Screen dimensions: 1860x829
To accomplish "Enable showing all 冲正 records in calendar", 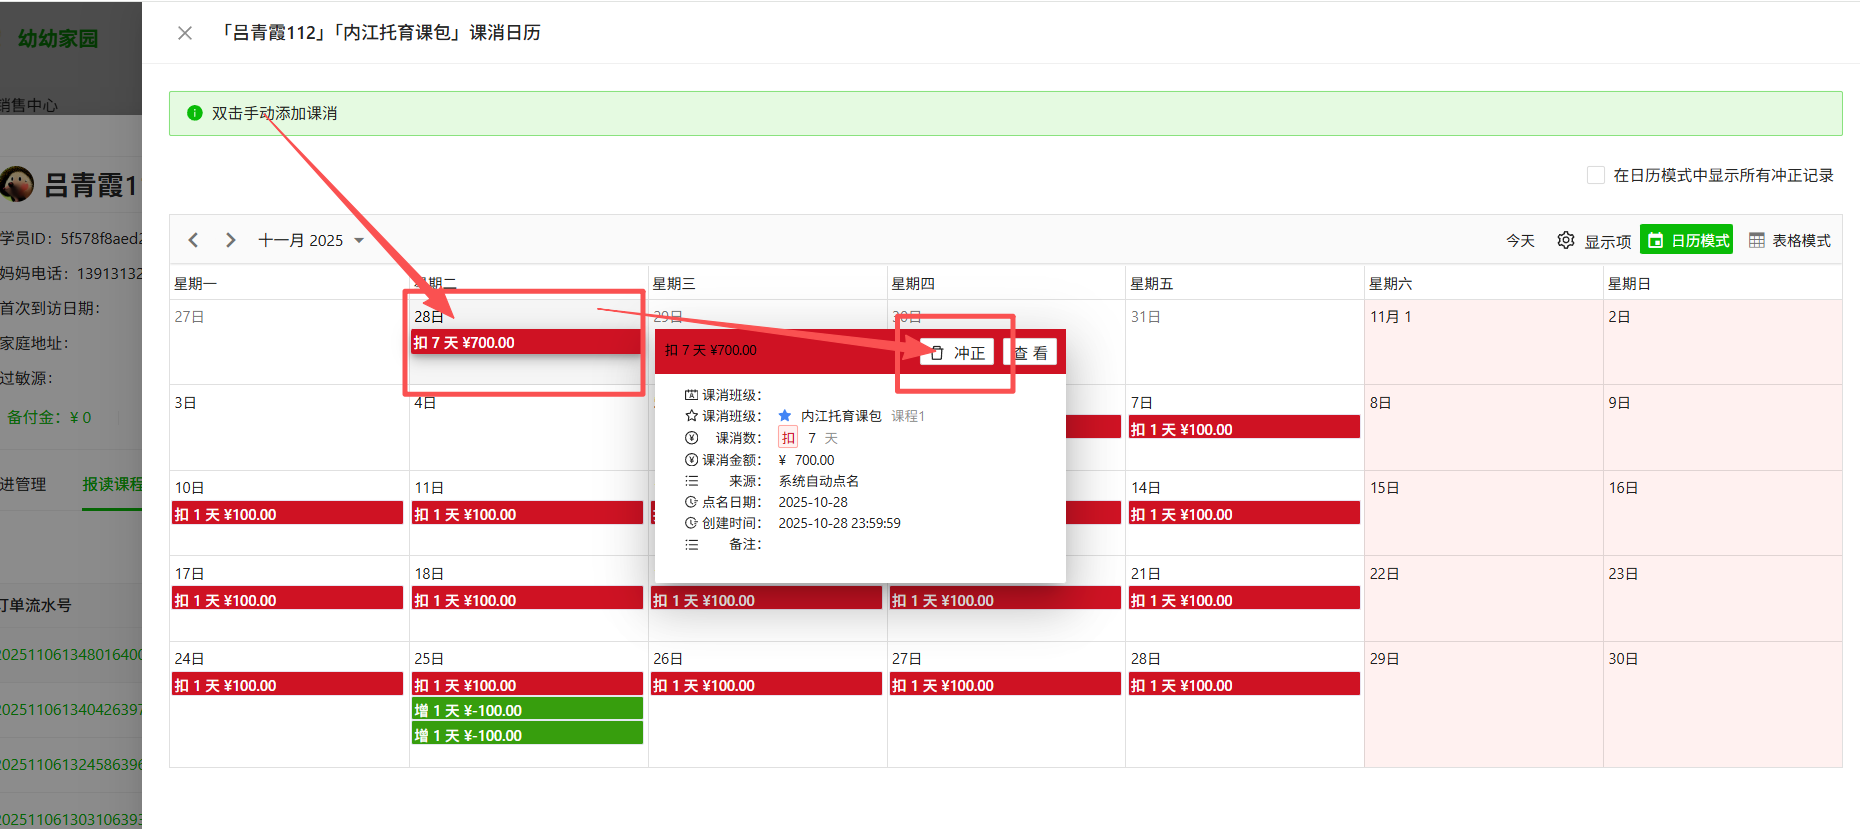I will tap(1596, 175).
